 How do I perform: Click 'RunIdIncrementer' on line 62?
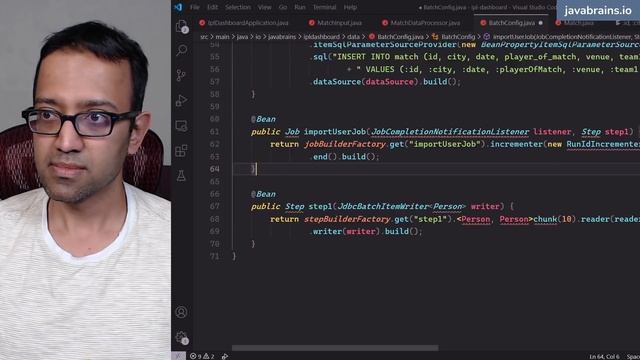pyautogui.click(x=603, y=144)
